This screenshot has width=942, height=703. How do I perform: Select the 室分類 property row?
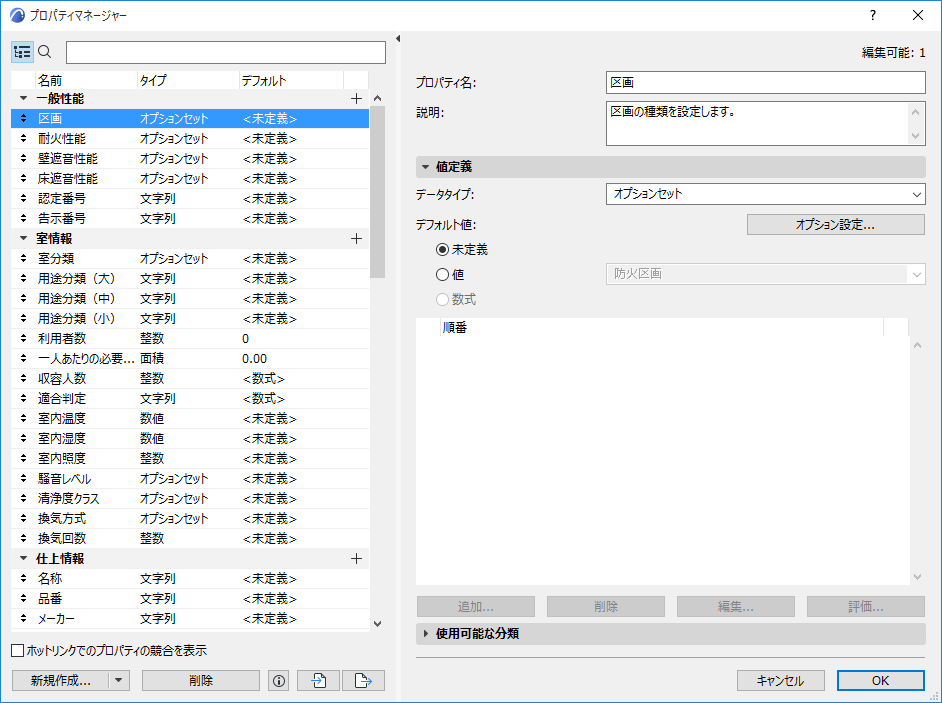click(190, 258)
